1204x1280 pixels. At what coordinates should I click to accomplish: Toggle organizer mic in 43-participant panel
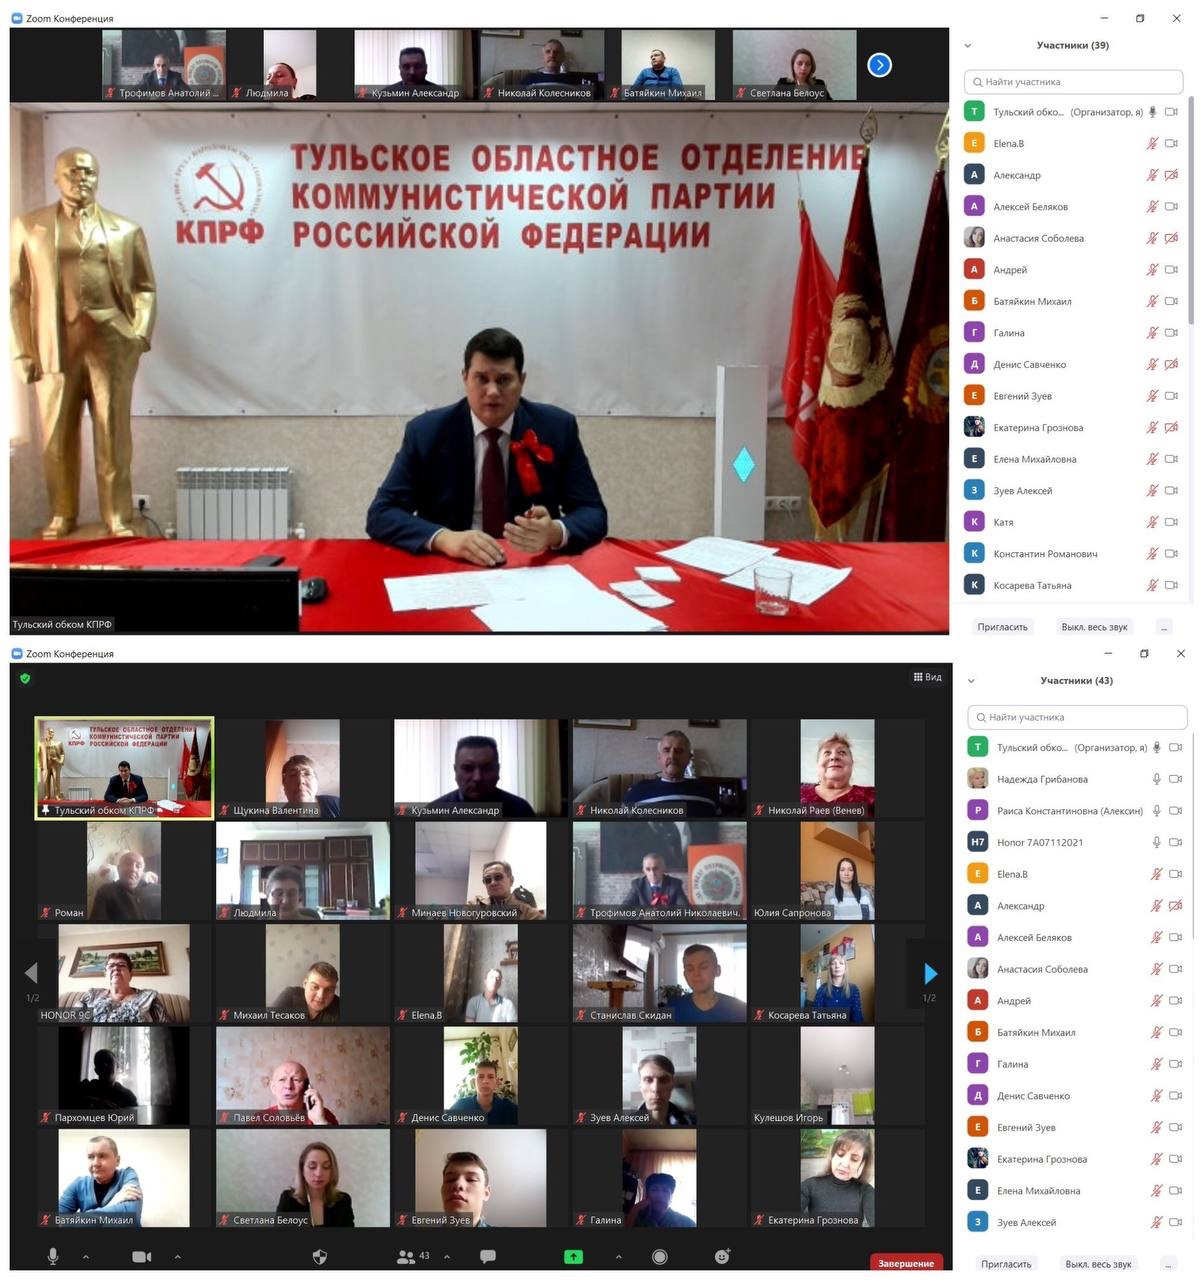(x=1157, y=747)
